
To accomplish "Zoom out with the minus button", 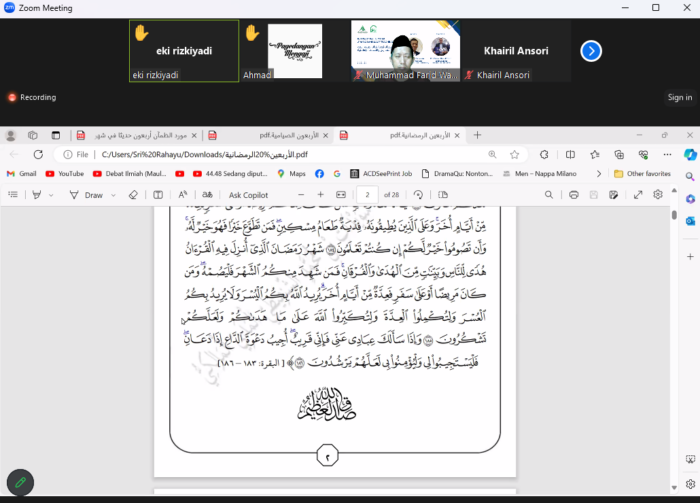I will pos(301,195).
